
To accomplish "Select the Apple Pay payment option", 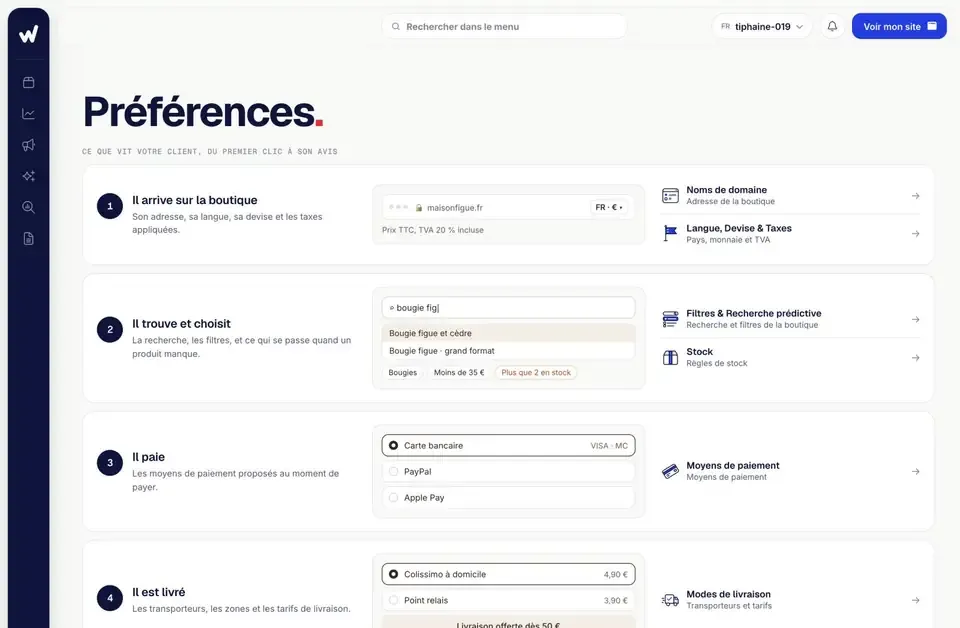I will coord(508,498).
